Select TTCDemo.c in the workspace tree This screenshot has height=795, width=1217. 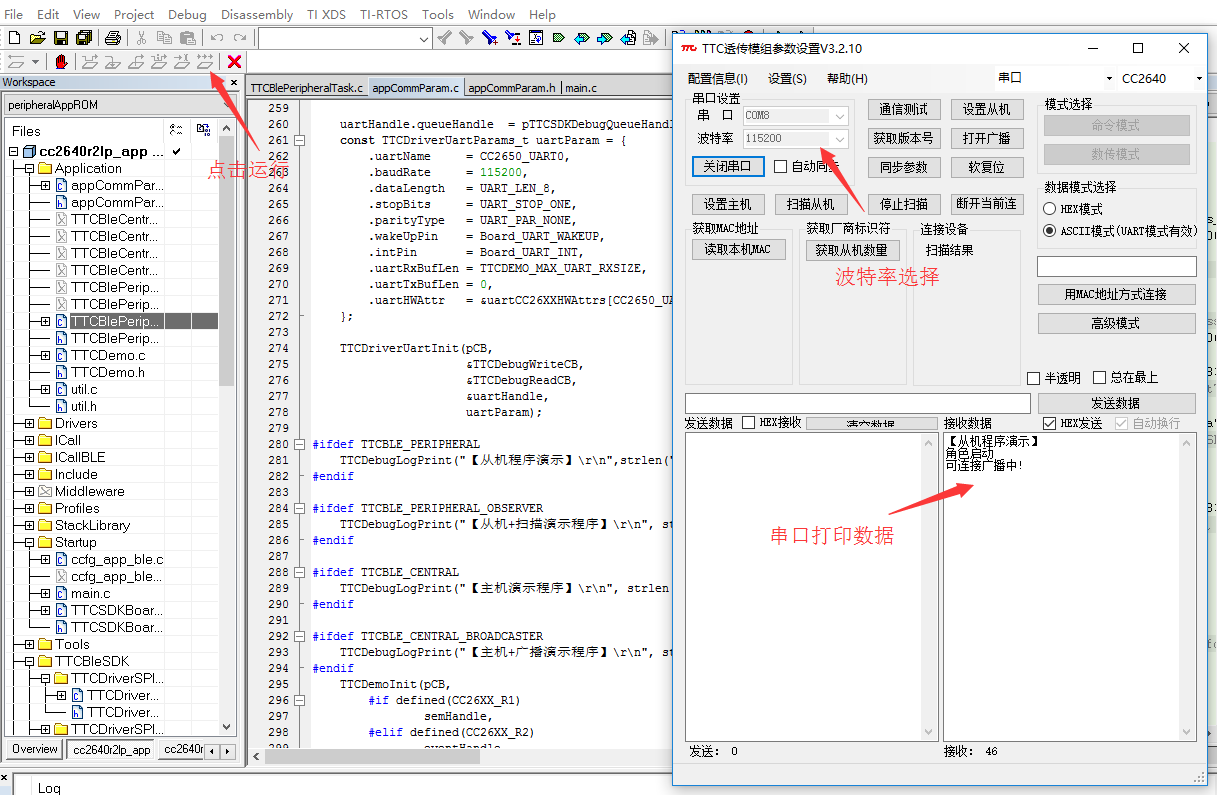(x=108, y=355)
